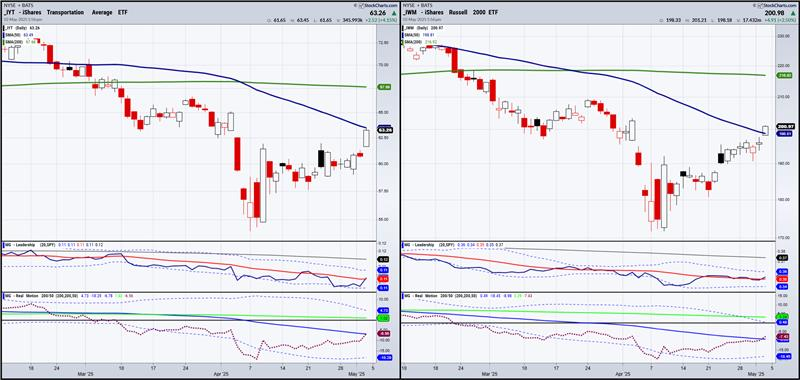Click the 63.26 last price in IYT header
This screenshot has width=800, height=380.
(377, 12)
